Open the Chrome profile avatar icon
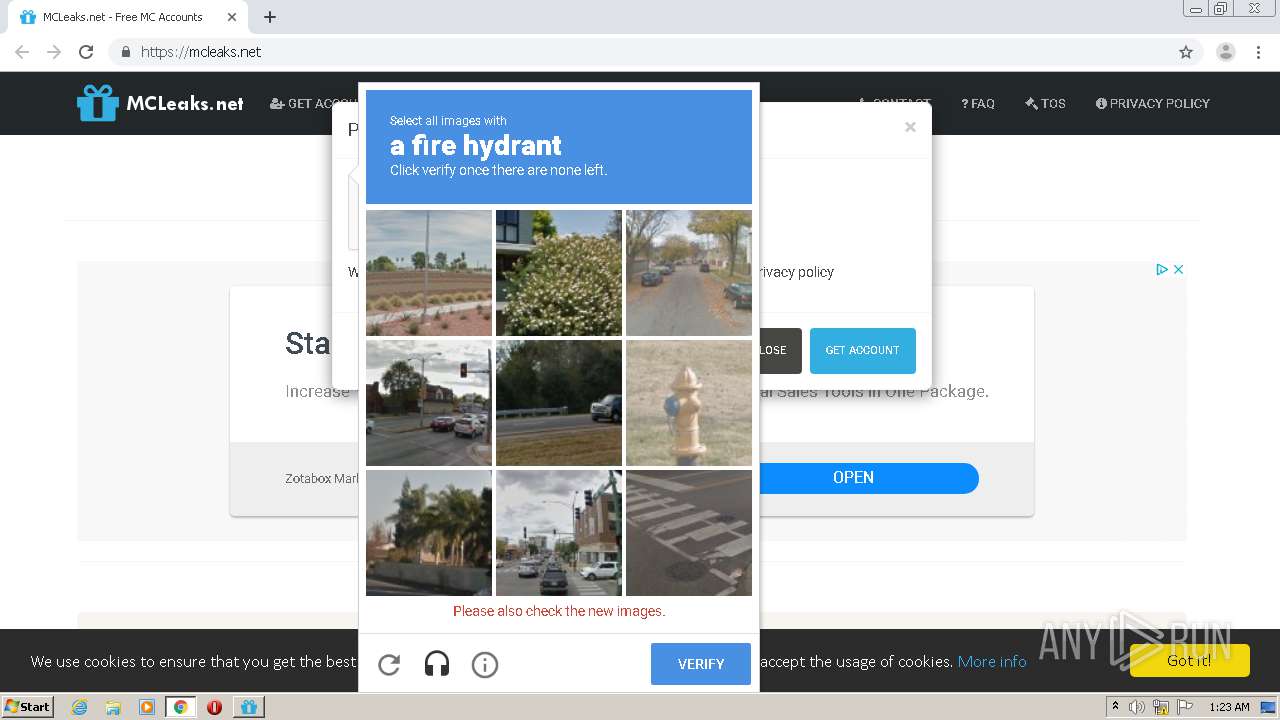Image resolution: width=1280 pixels, height=720 pixels. [1226, 52]
